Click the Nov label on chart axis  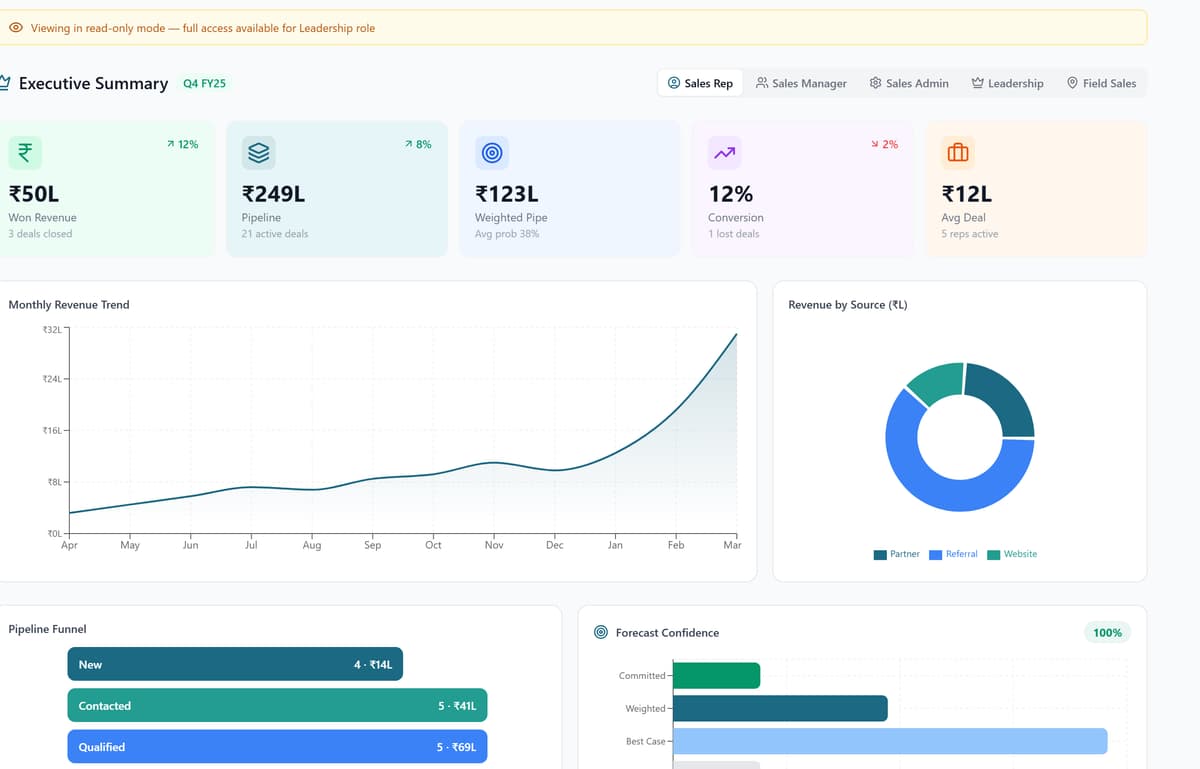click(494, 545)
